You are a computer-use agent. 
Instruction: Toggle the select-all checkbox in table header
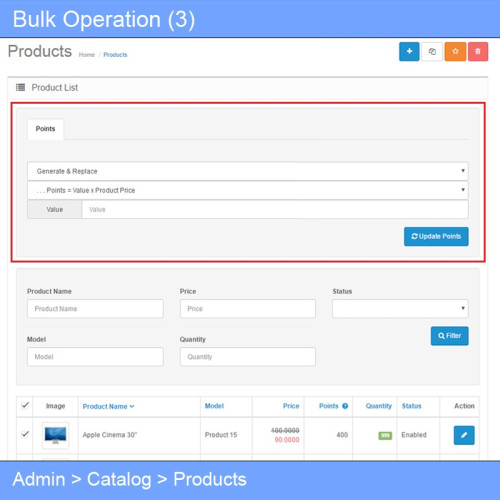tap(25, 405)
